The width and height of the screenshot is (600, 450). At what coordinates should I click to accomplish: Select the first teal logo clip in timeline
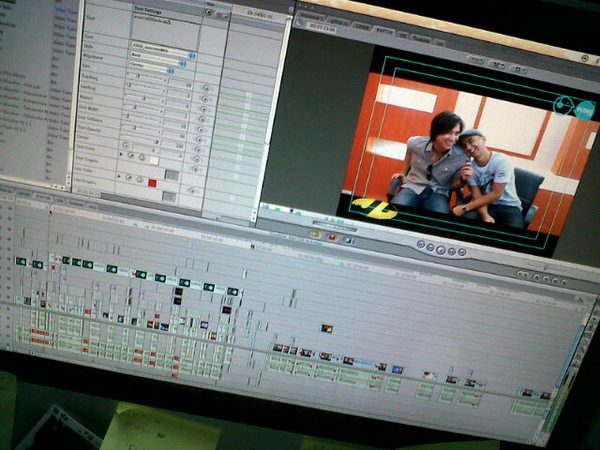21,262
